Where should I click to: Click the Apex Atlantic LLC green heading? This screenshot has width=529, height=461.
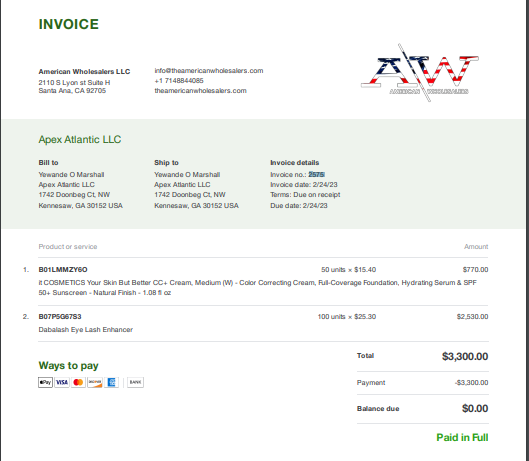coord(80,139)
